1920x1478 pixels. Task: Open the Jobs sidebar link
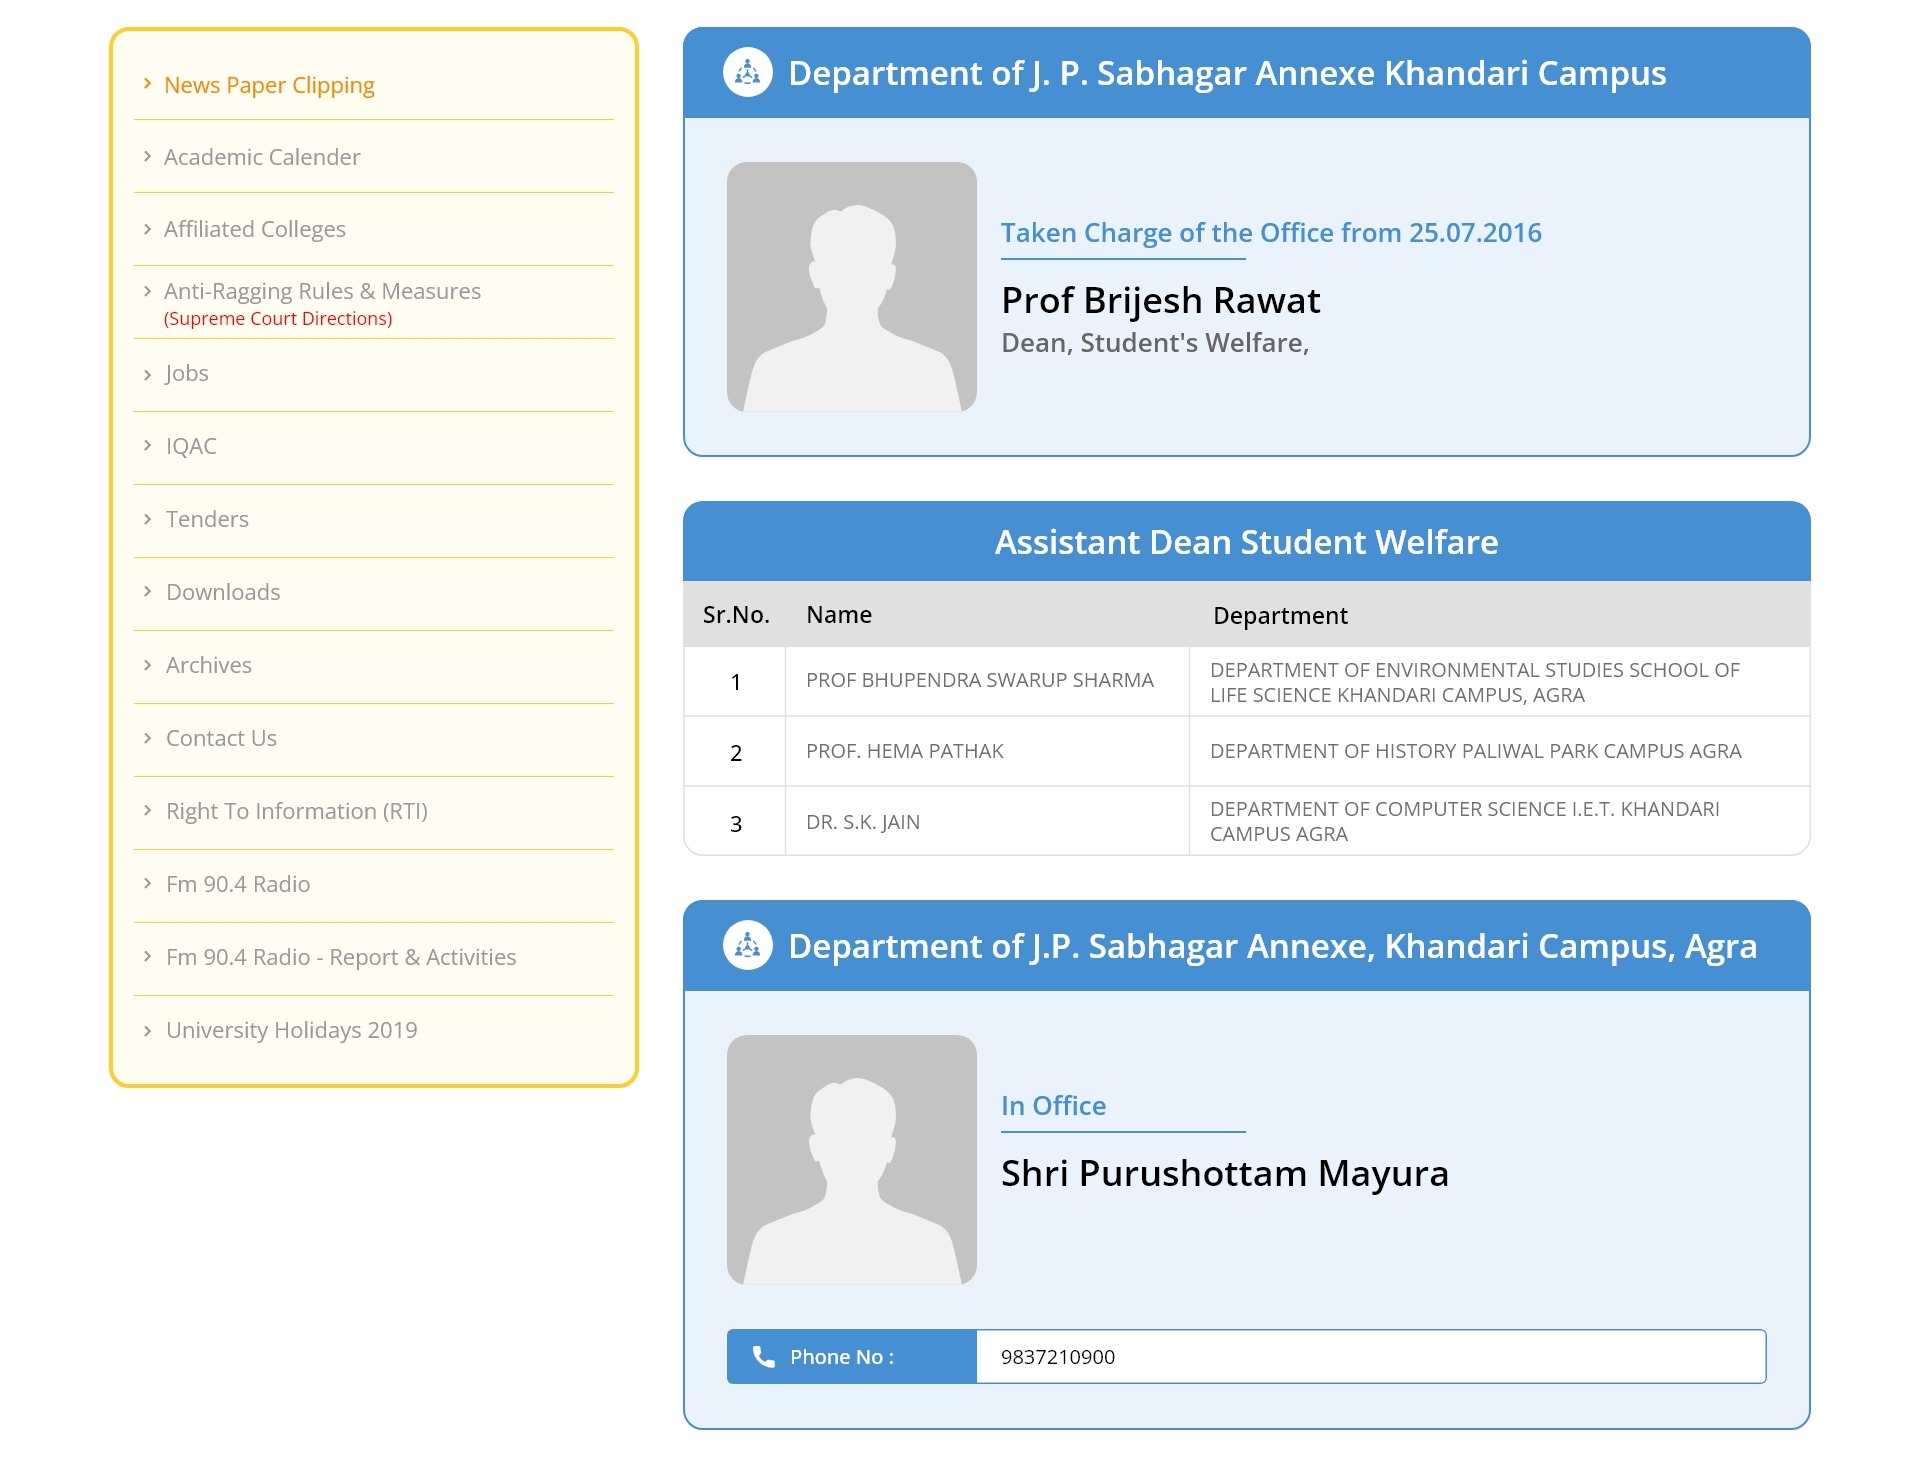[187, 373]
